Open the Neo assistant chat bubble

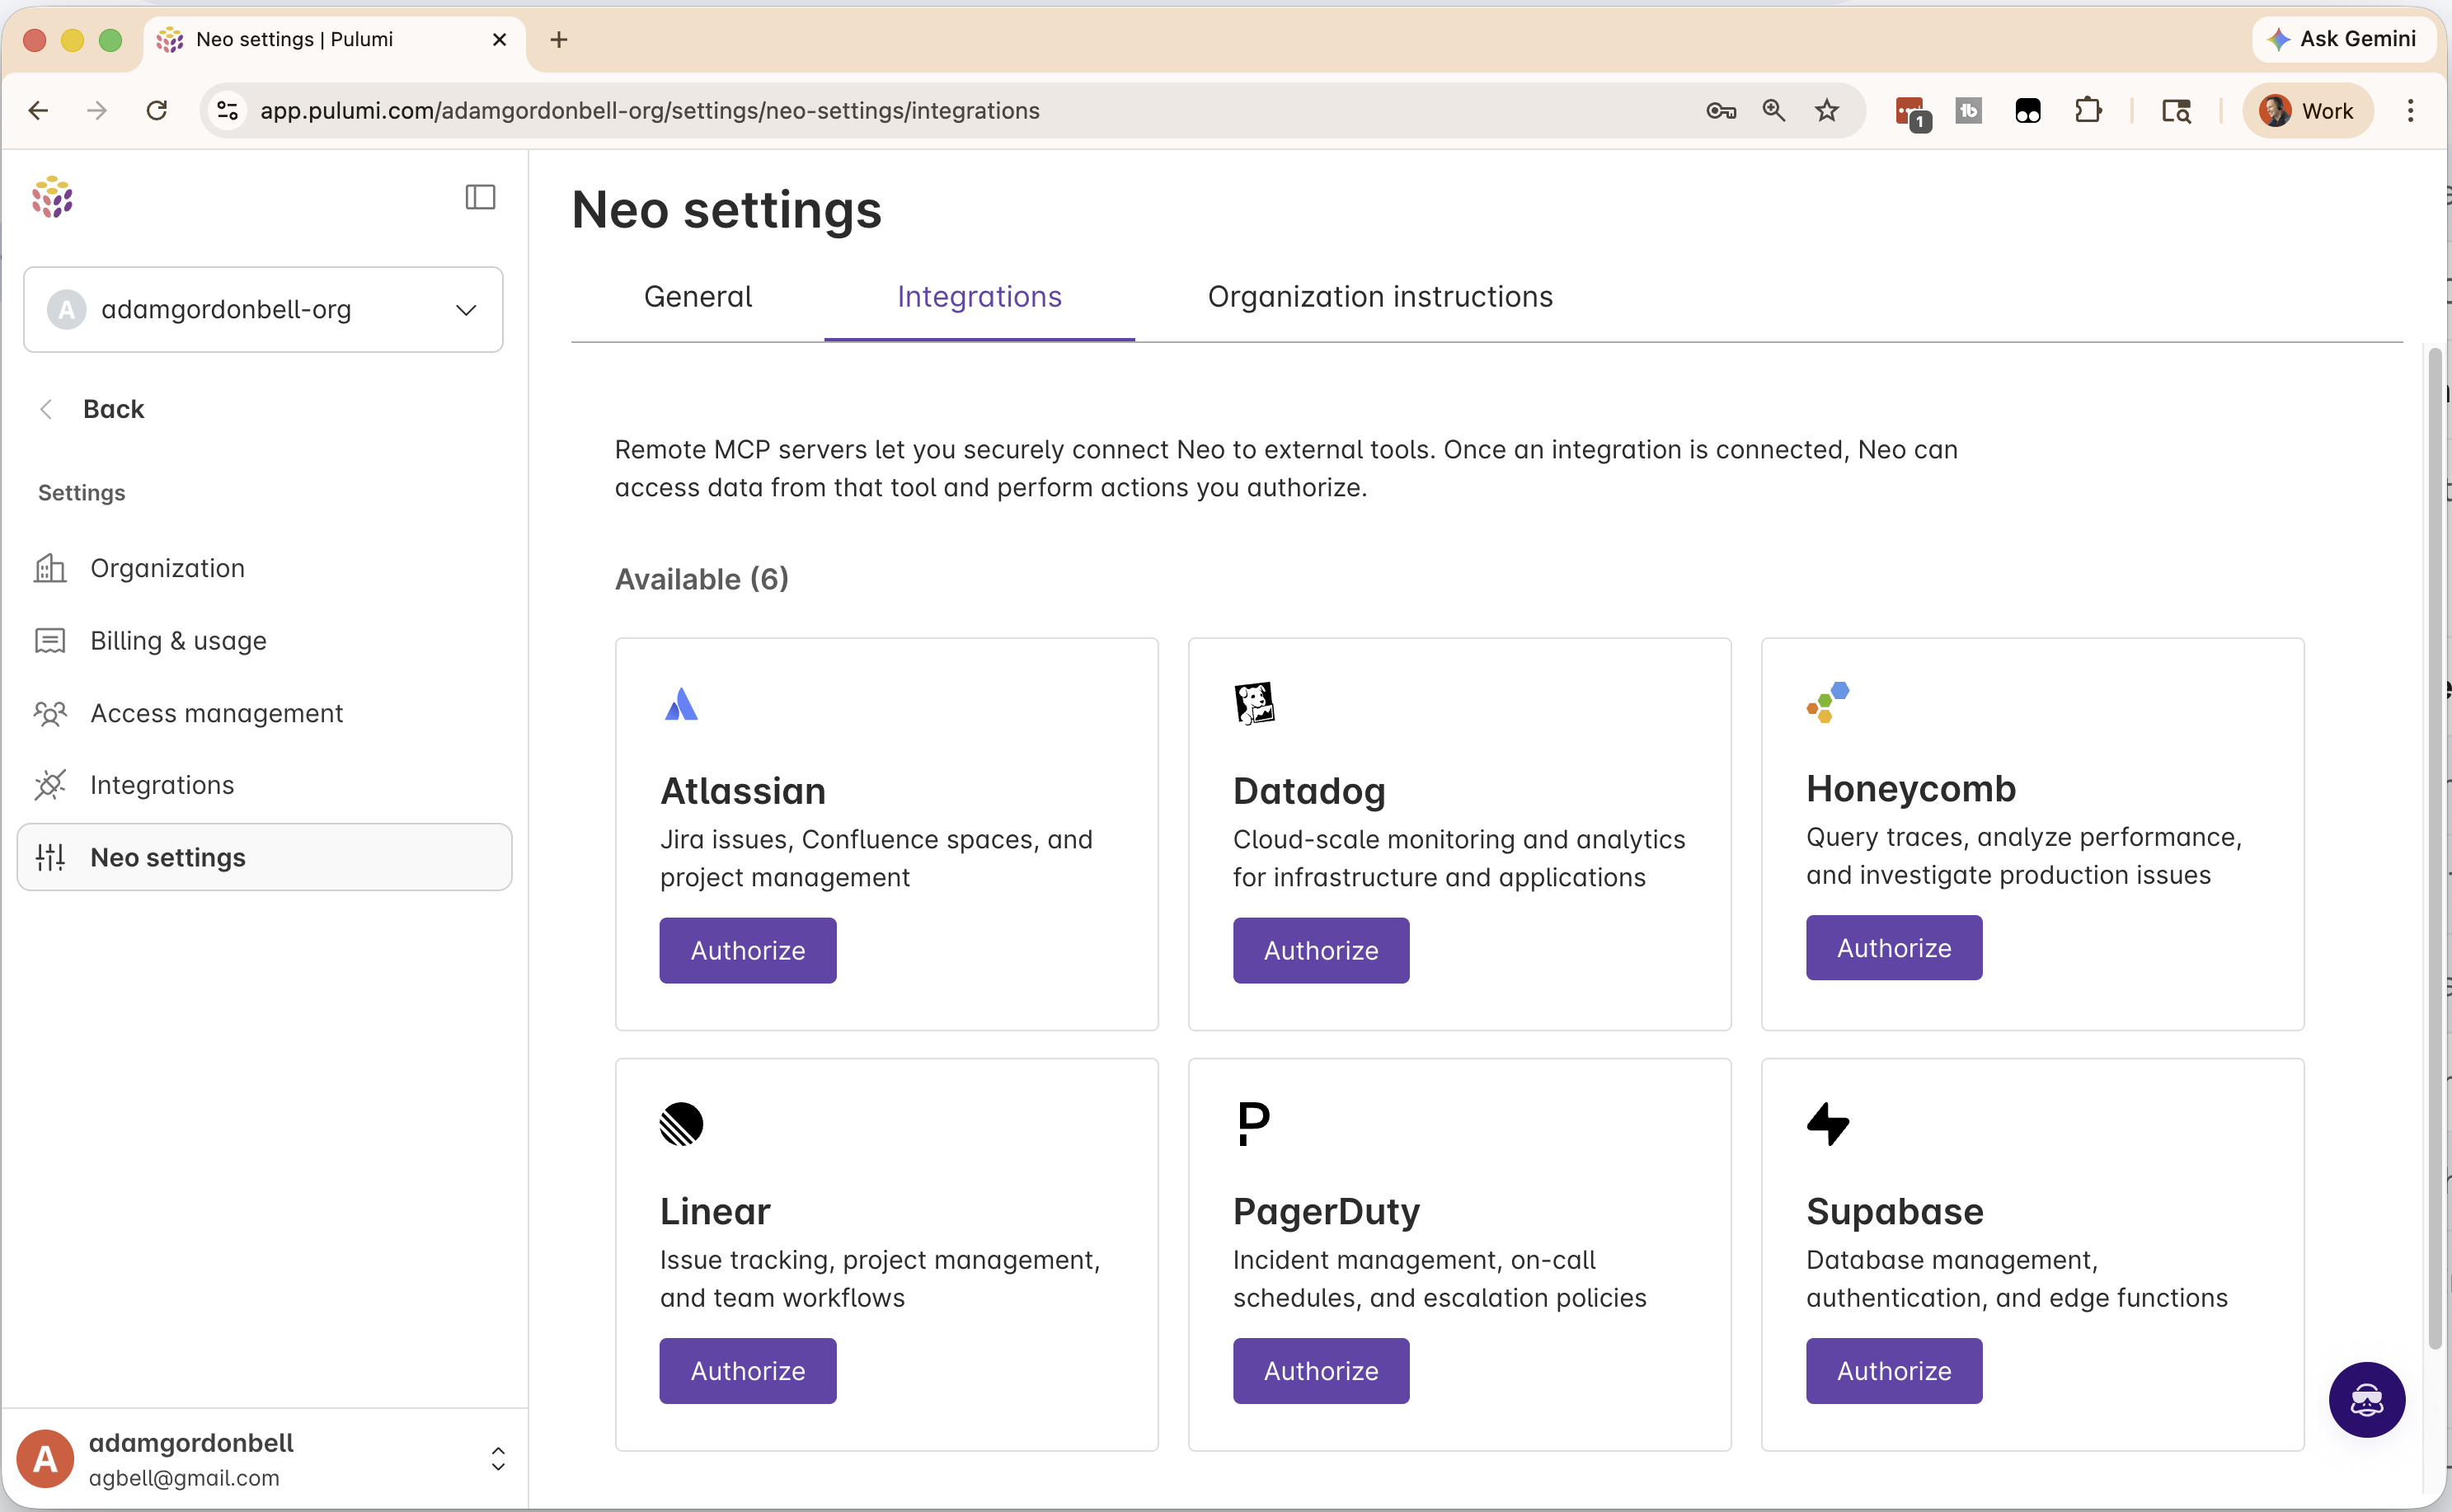coord(2366,1399)
